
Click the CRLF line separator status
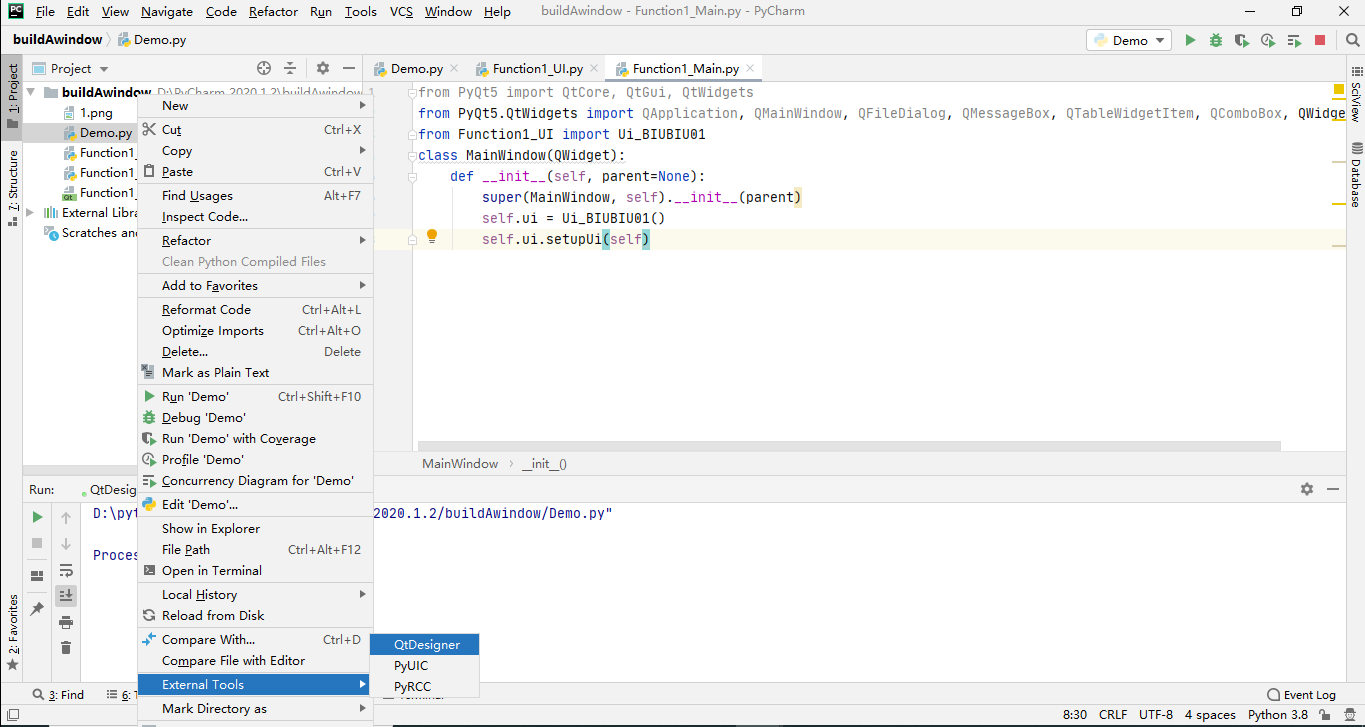pyautogui.click(x=1113, y=715)
